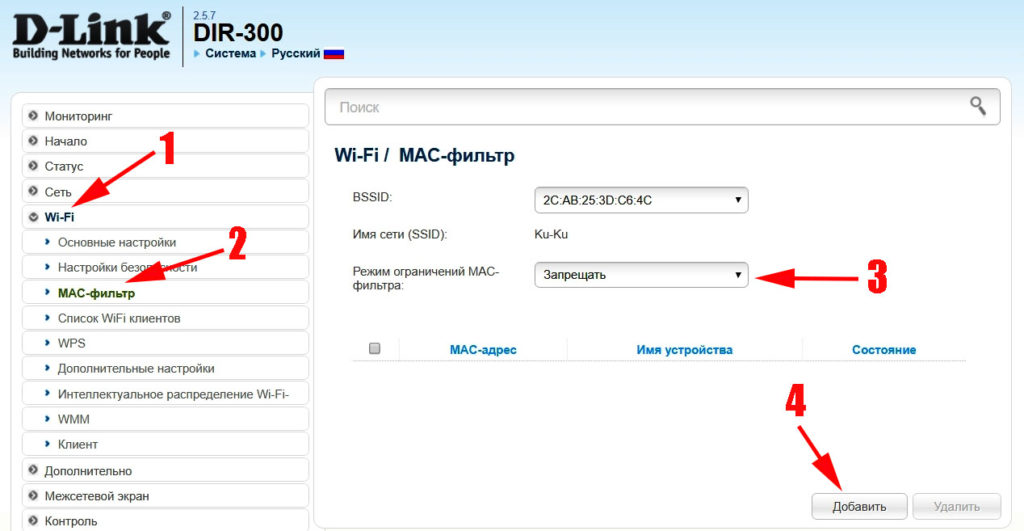
Task: Open the WMM submenu item
Action: click(x=165, y=419)
